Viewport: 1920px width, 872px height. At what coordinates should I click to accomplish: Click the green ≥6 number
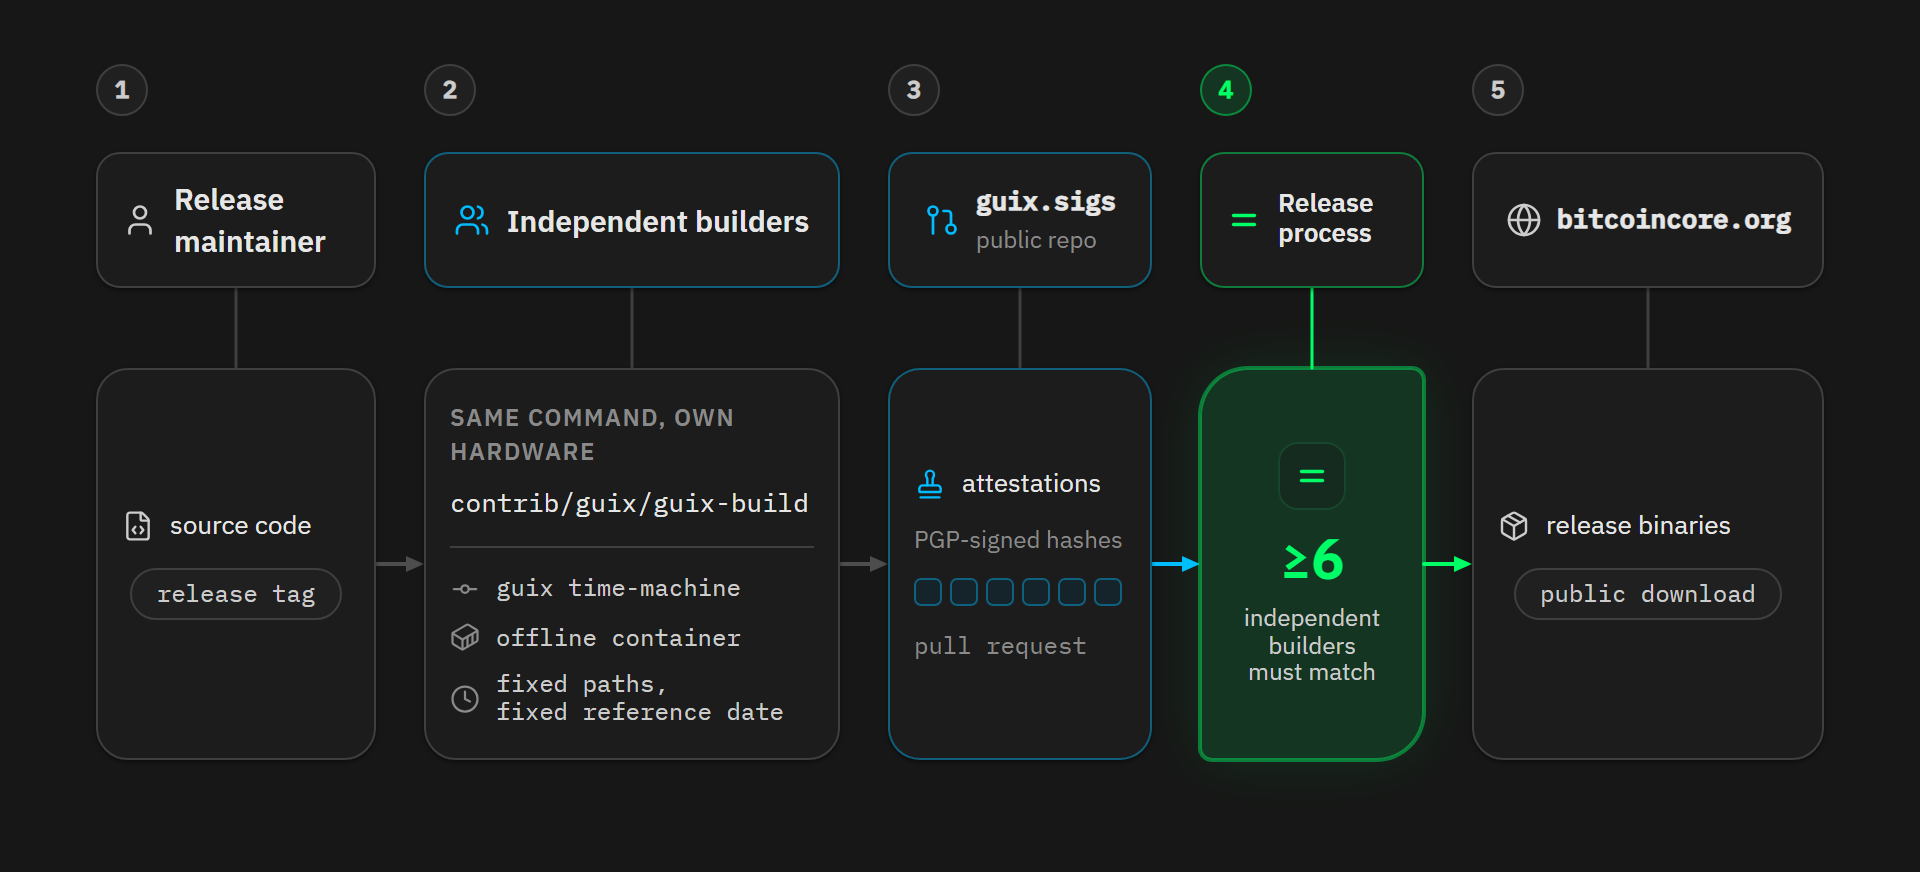[1313, 560]
